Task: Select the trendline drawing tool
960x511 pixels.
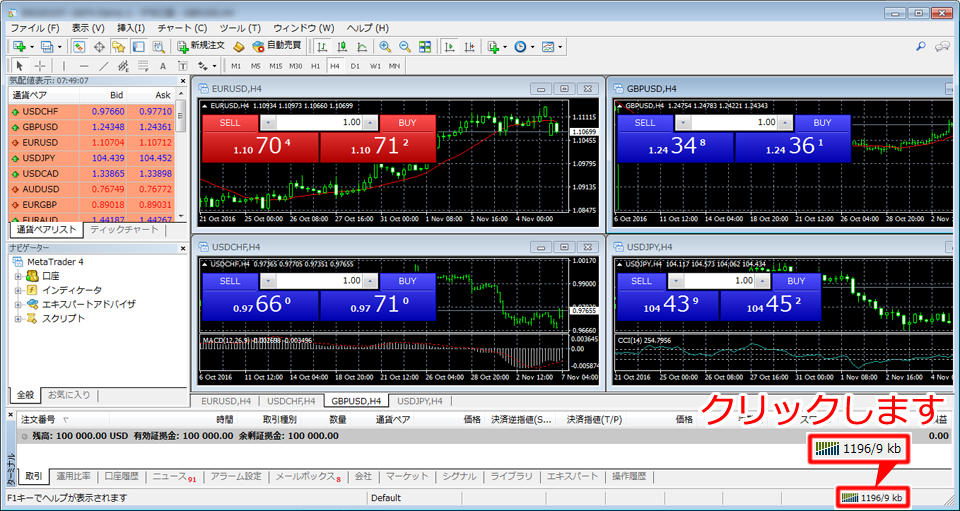Action: pyautogui.click(x=103, y=65)
